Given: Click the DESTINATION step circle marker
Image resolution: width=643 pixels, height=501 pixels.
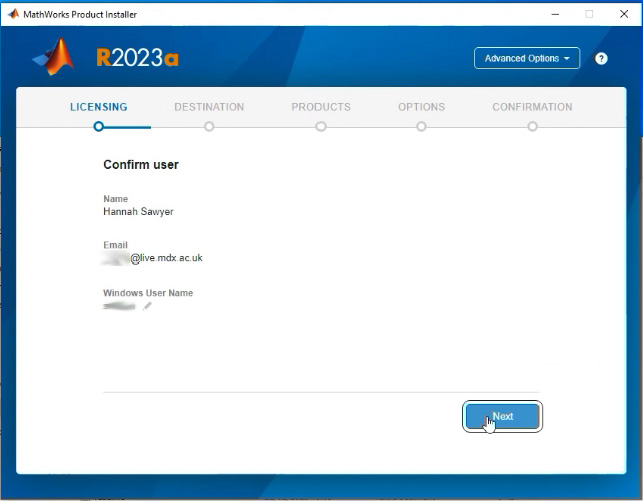Looking at the screenshot, I should [209, 126].
